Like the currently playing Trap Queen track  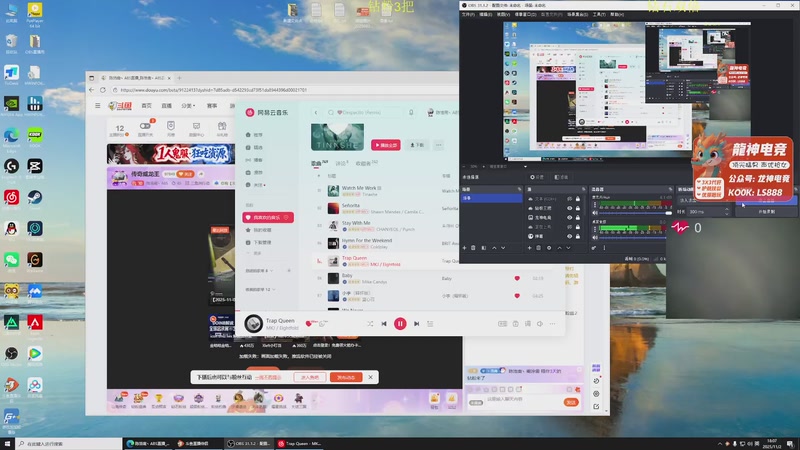(x=308, y=323)
